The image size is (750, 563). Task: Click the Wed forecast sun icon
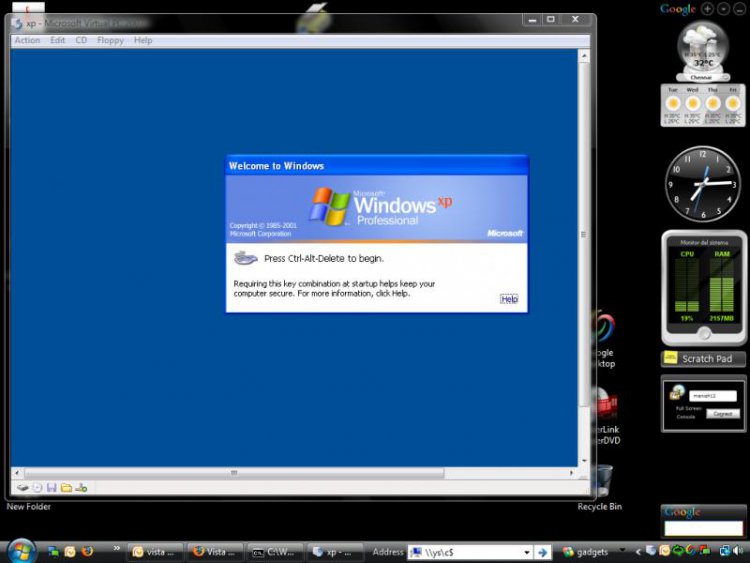[x=693, y=103]
